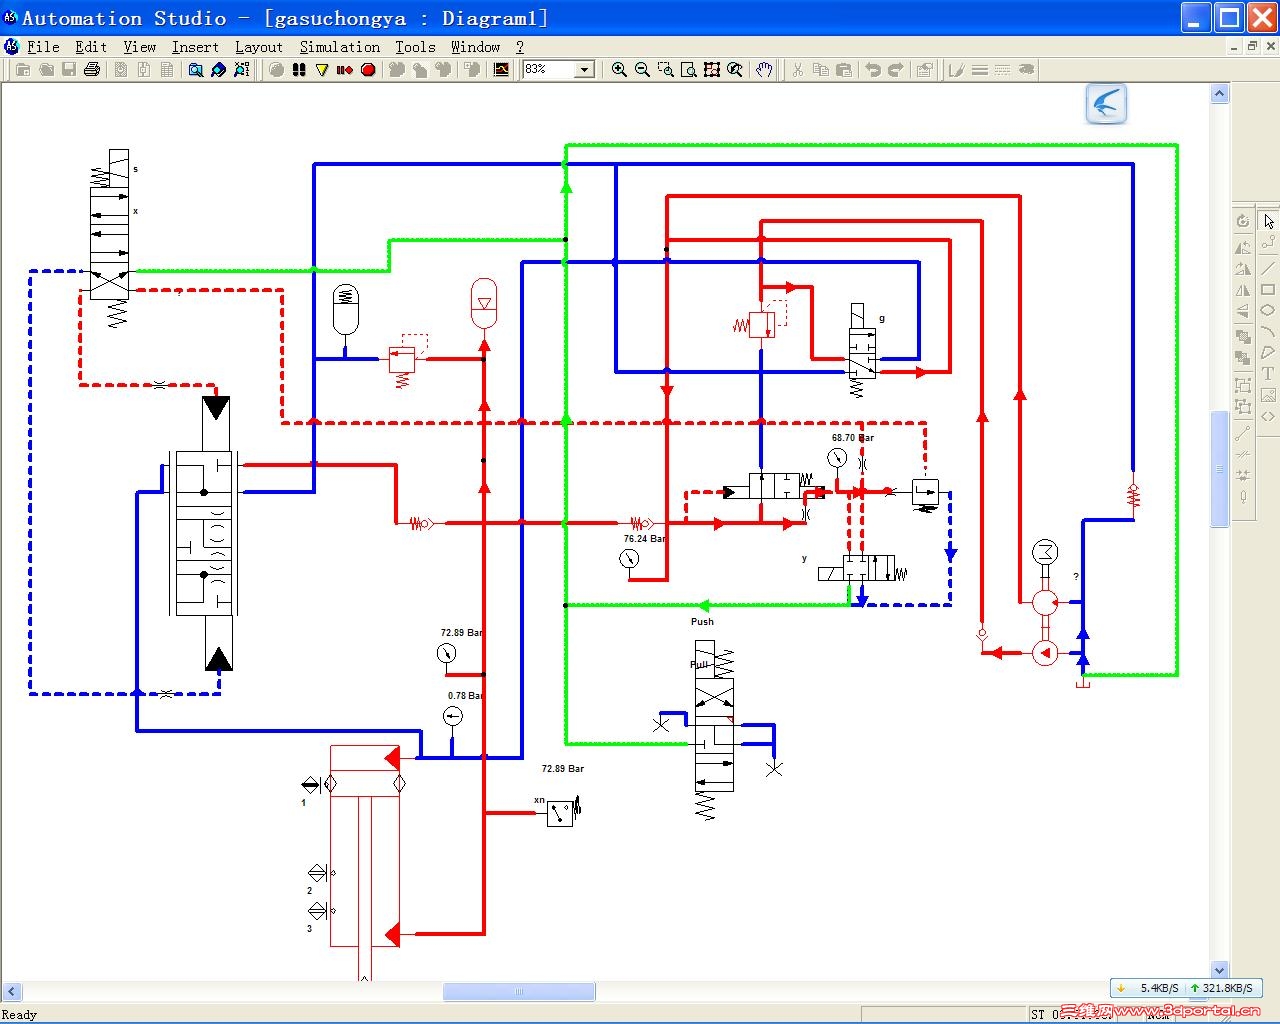The width and height of the screenshot is (1280, 1024).
Task: Select the insert image tool
Action: [x=1268, y=395]
